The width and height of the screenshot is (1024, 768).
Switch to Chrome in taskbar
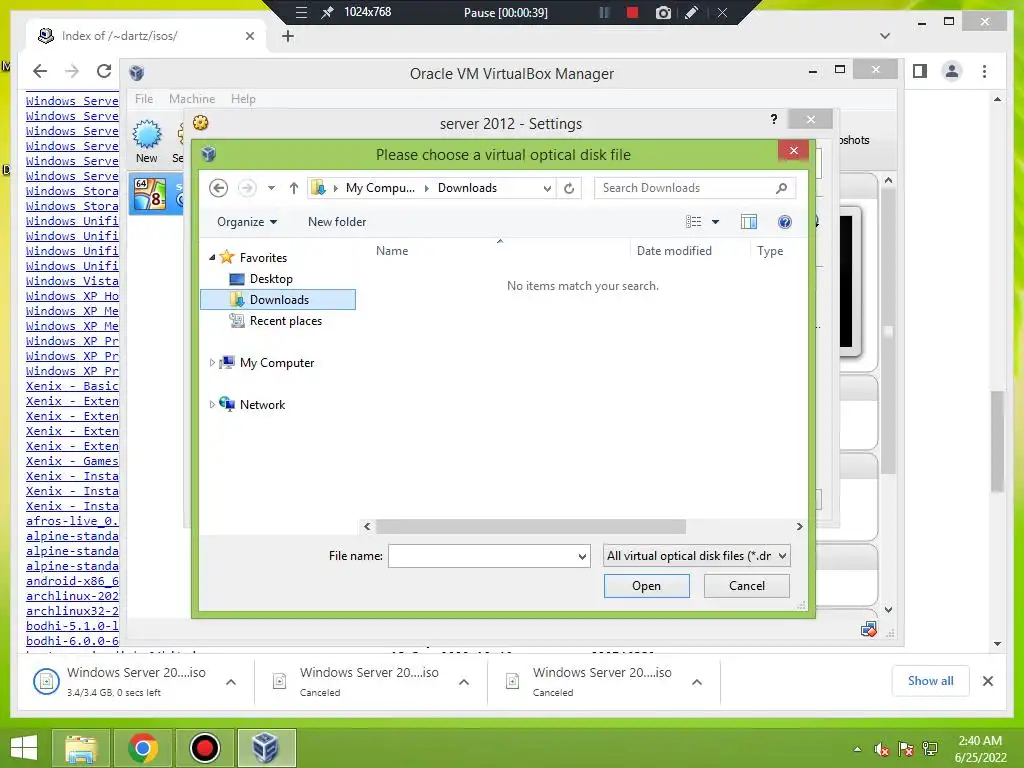tap(143, 748)
